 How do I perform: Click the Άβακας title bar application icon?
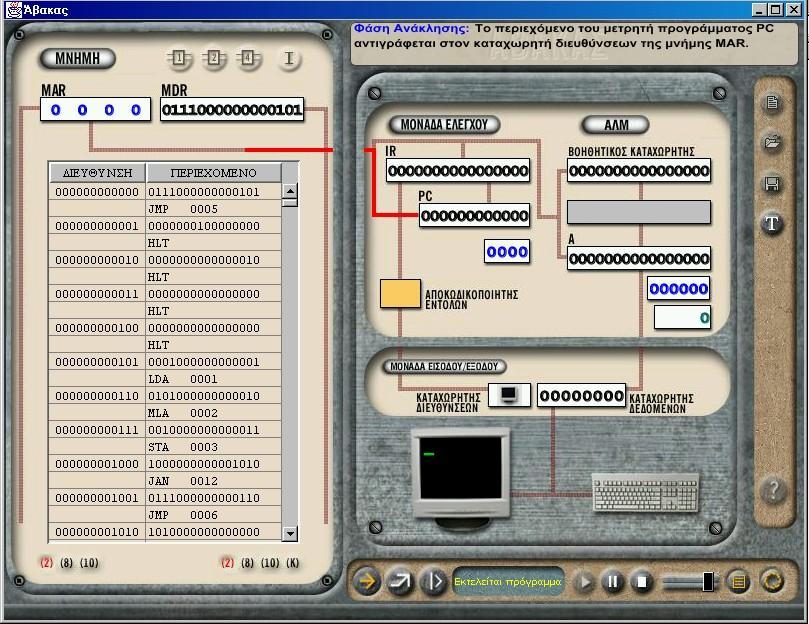(13, 9)
